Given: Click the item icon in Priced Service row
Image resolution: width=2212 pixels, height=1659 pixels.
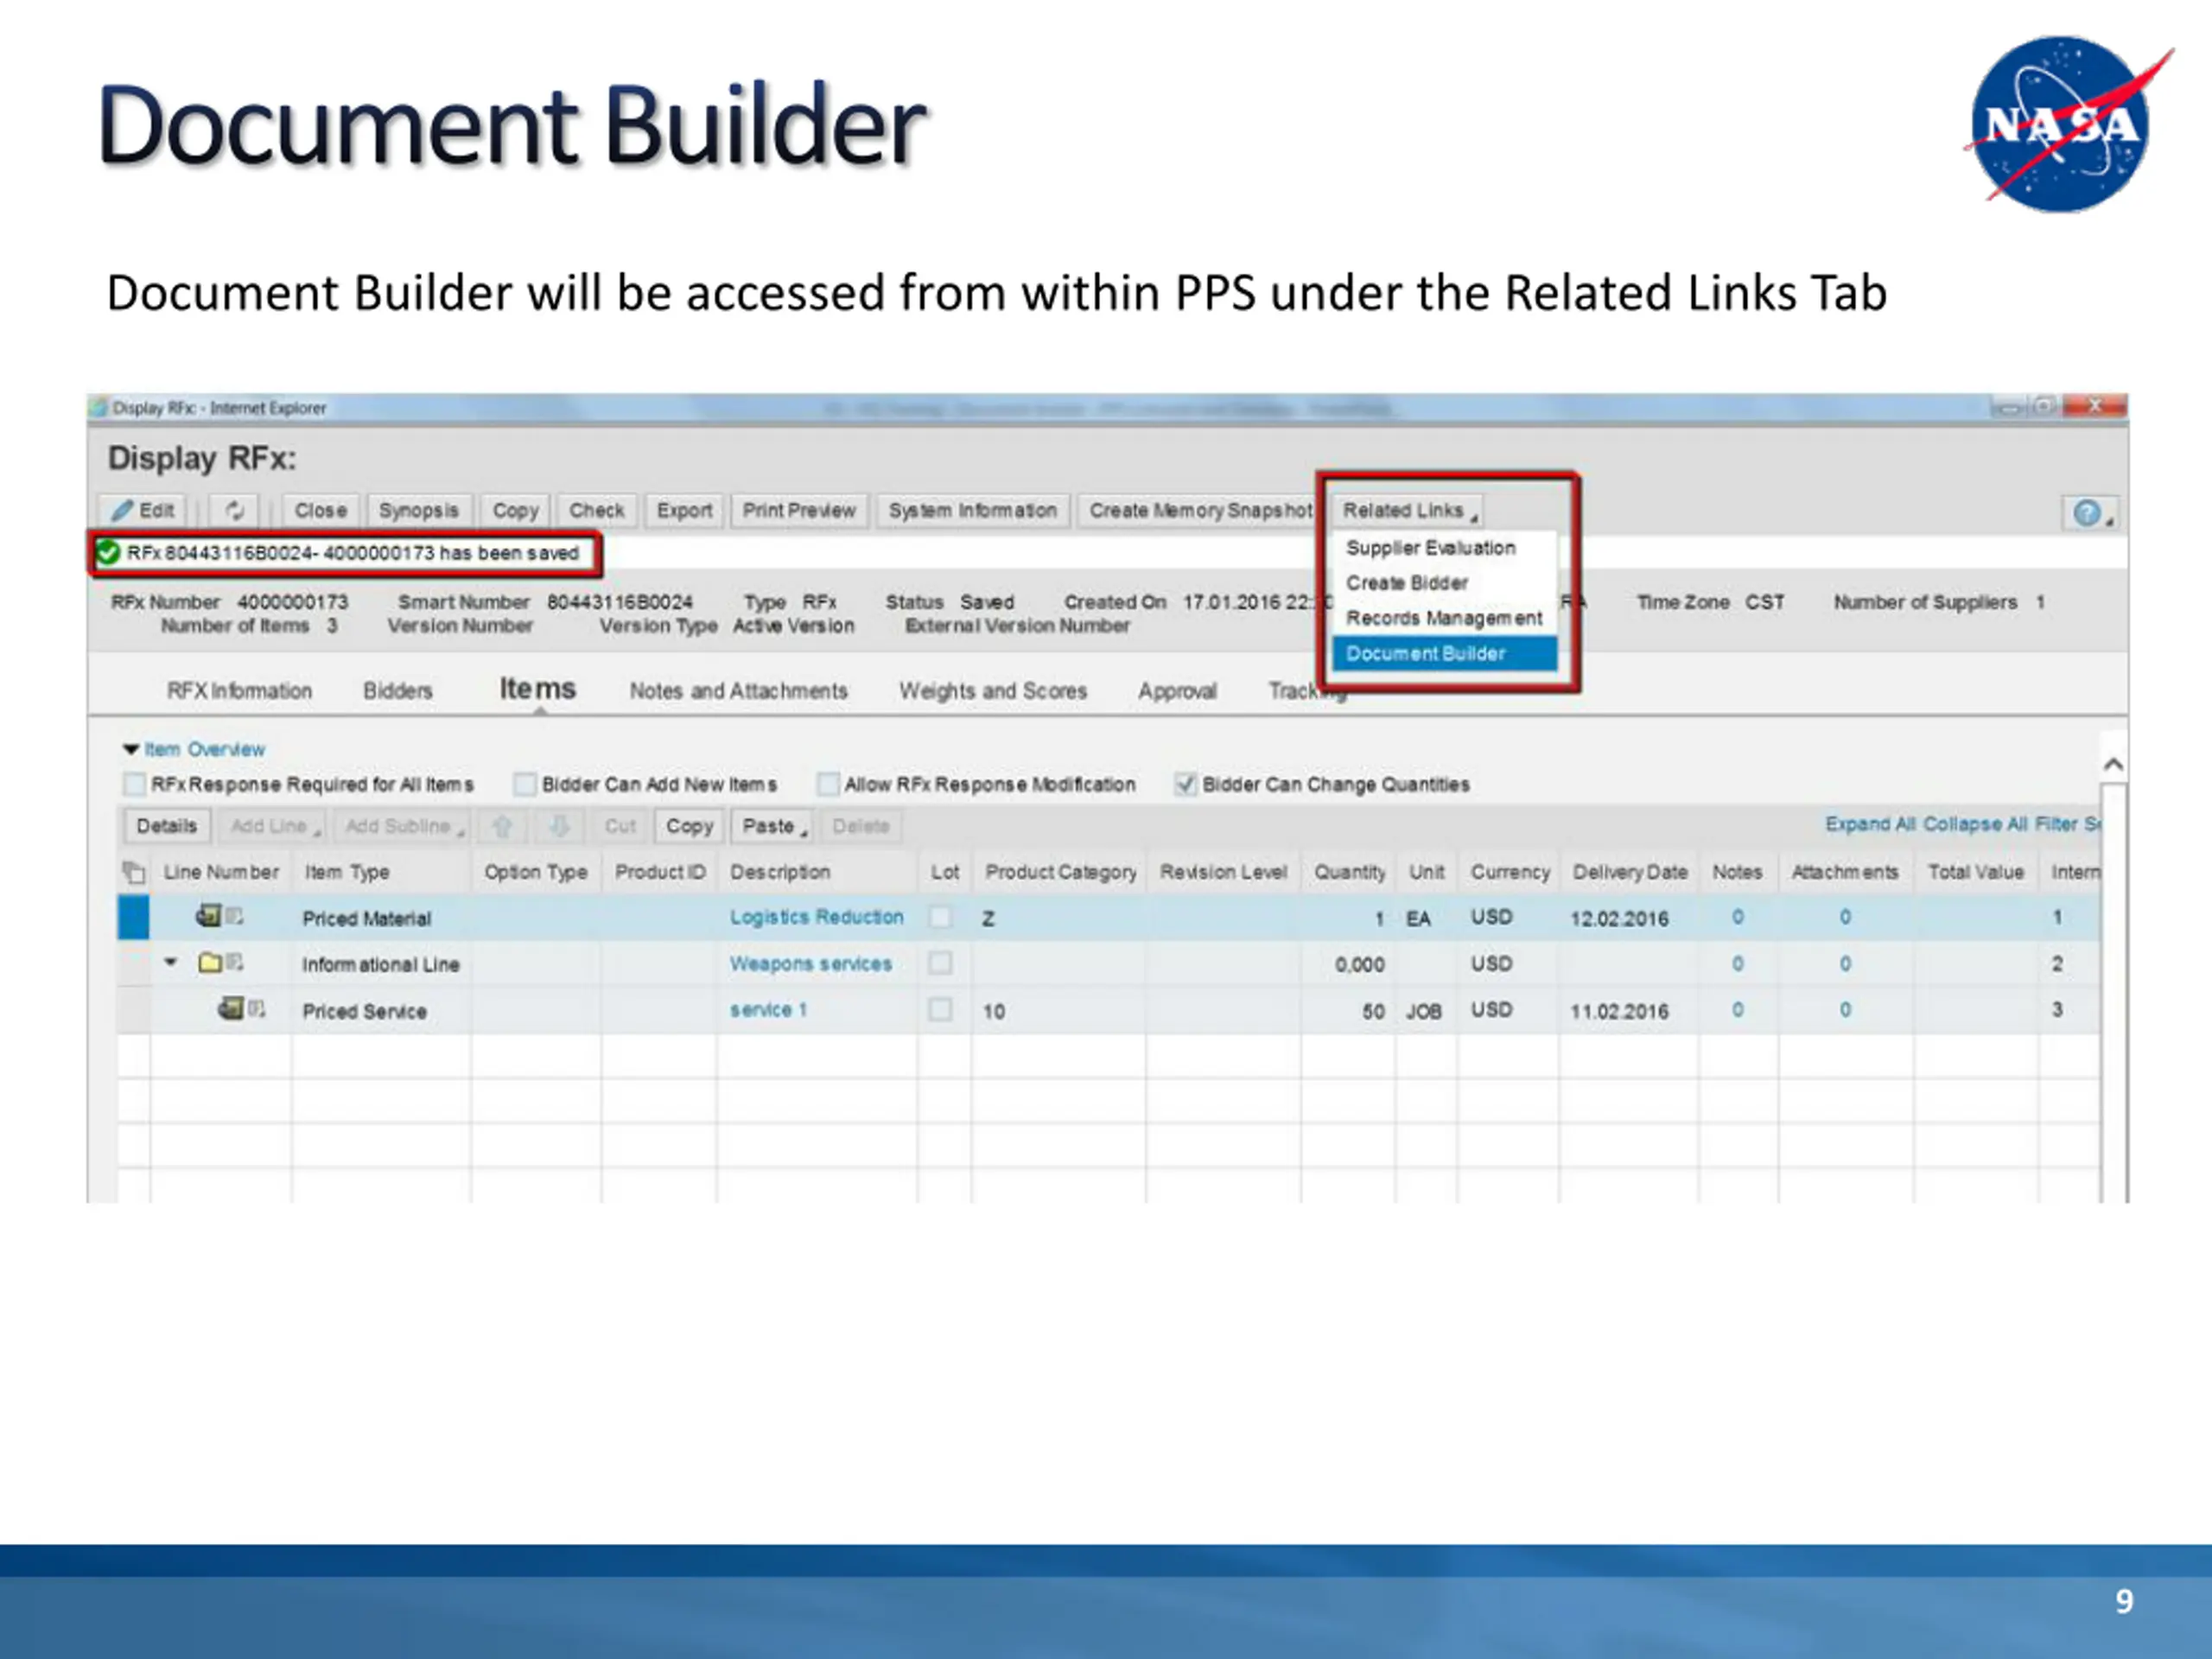Looking at the screenshot, I should pyautogui.click(x=231, y=1008).
